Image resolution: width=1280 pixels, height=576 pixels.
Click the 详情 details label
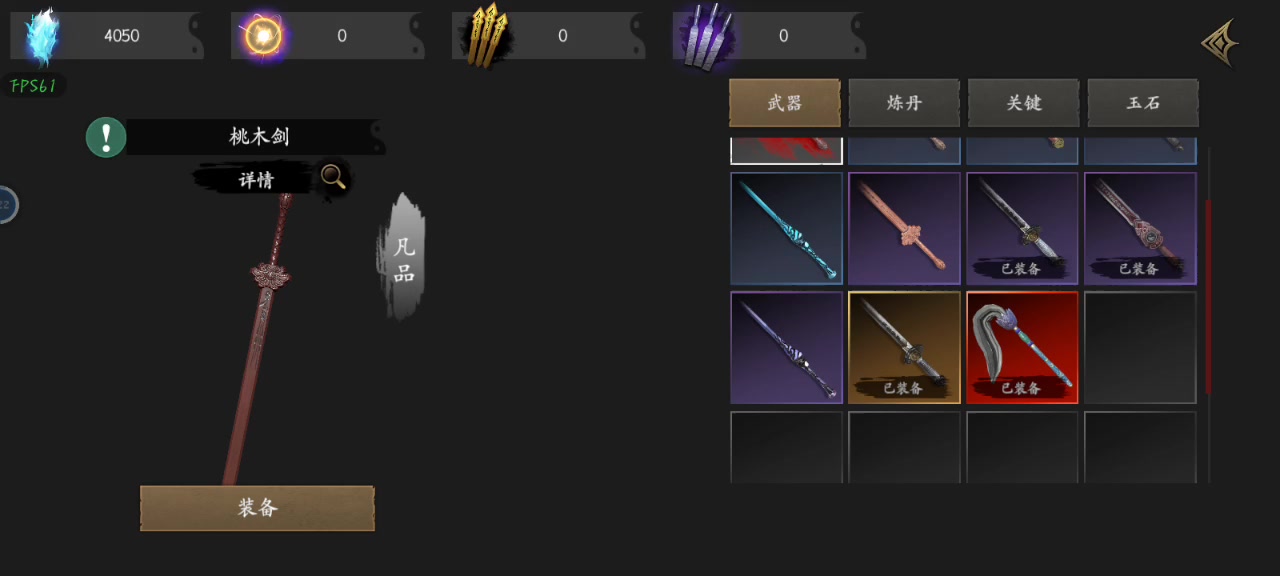[x=256, y=180]
